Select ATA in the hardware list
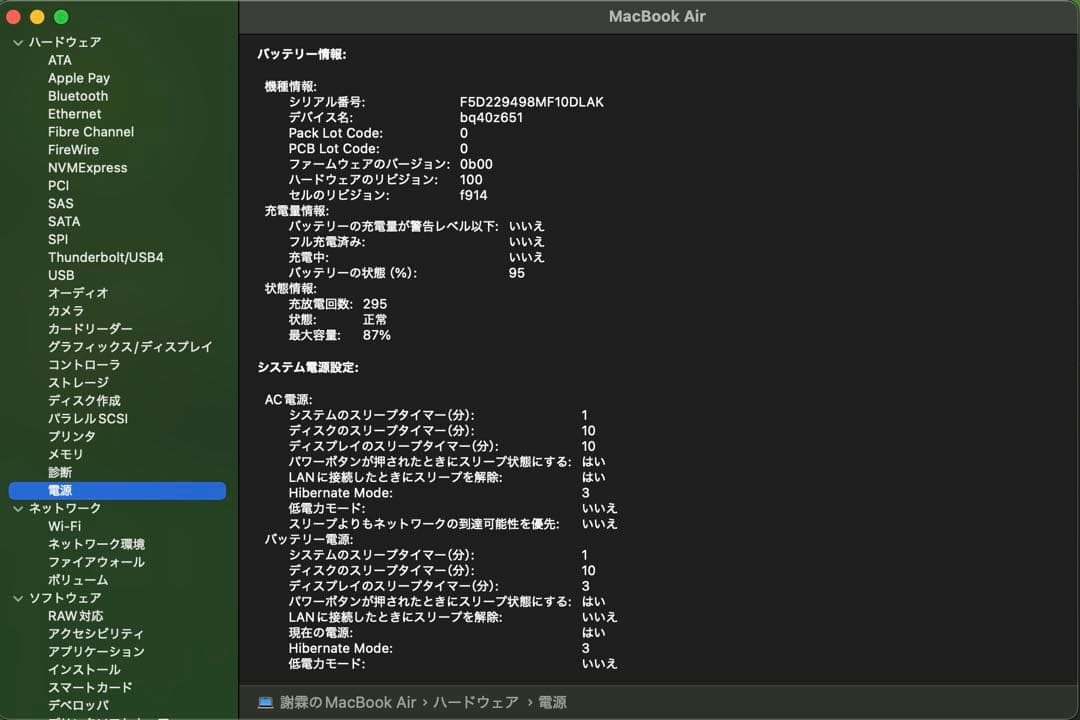Screen dimensions: 1080x720 point(60,59)
